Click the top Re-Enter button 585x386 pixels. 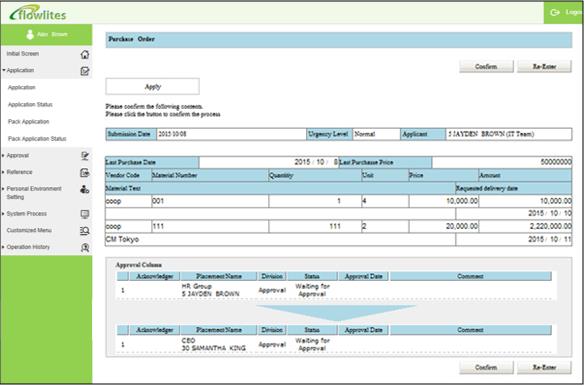[x=544, y=66]
